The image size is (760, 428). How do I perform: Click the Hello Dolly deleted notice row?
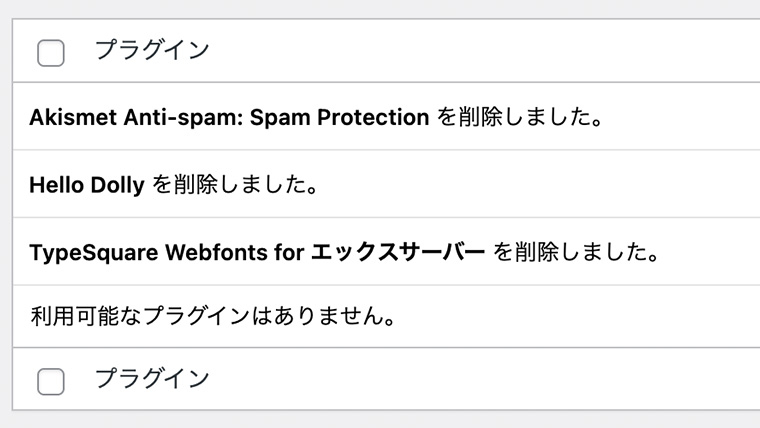pyautogui.click(x=380, y=184)
